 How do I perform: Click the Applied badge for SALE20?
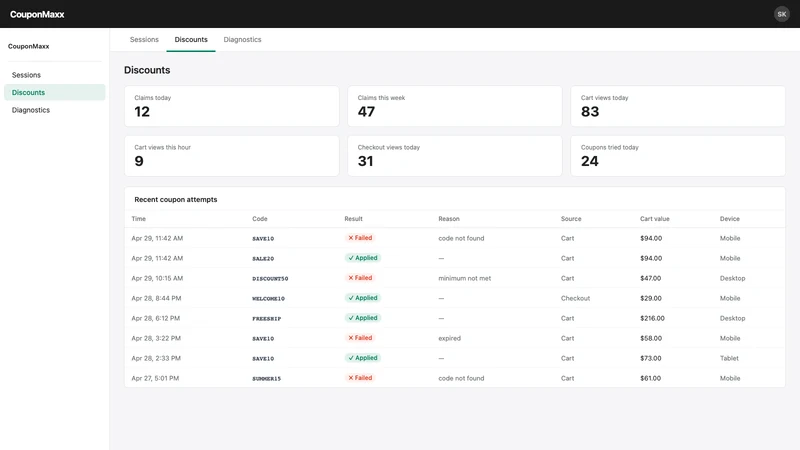coord(363,258)
